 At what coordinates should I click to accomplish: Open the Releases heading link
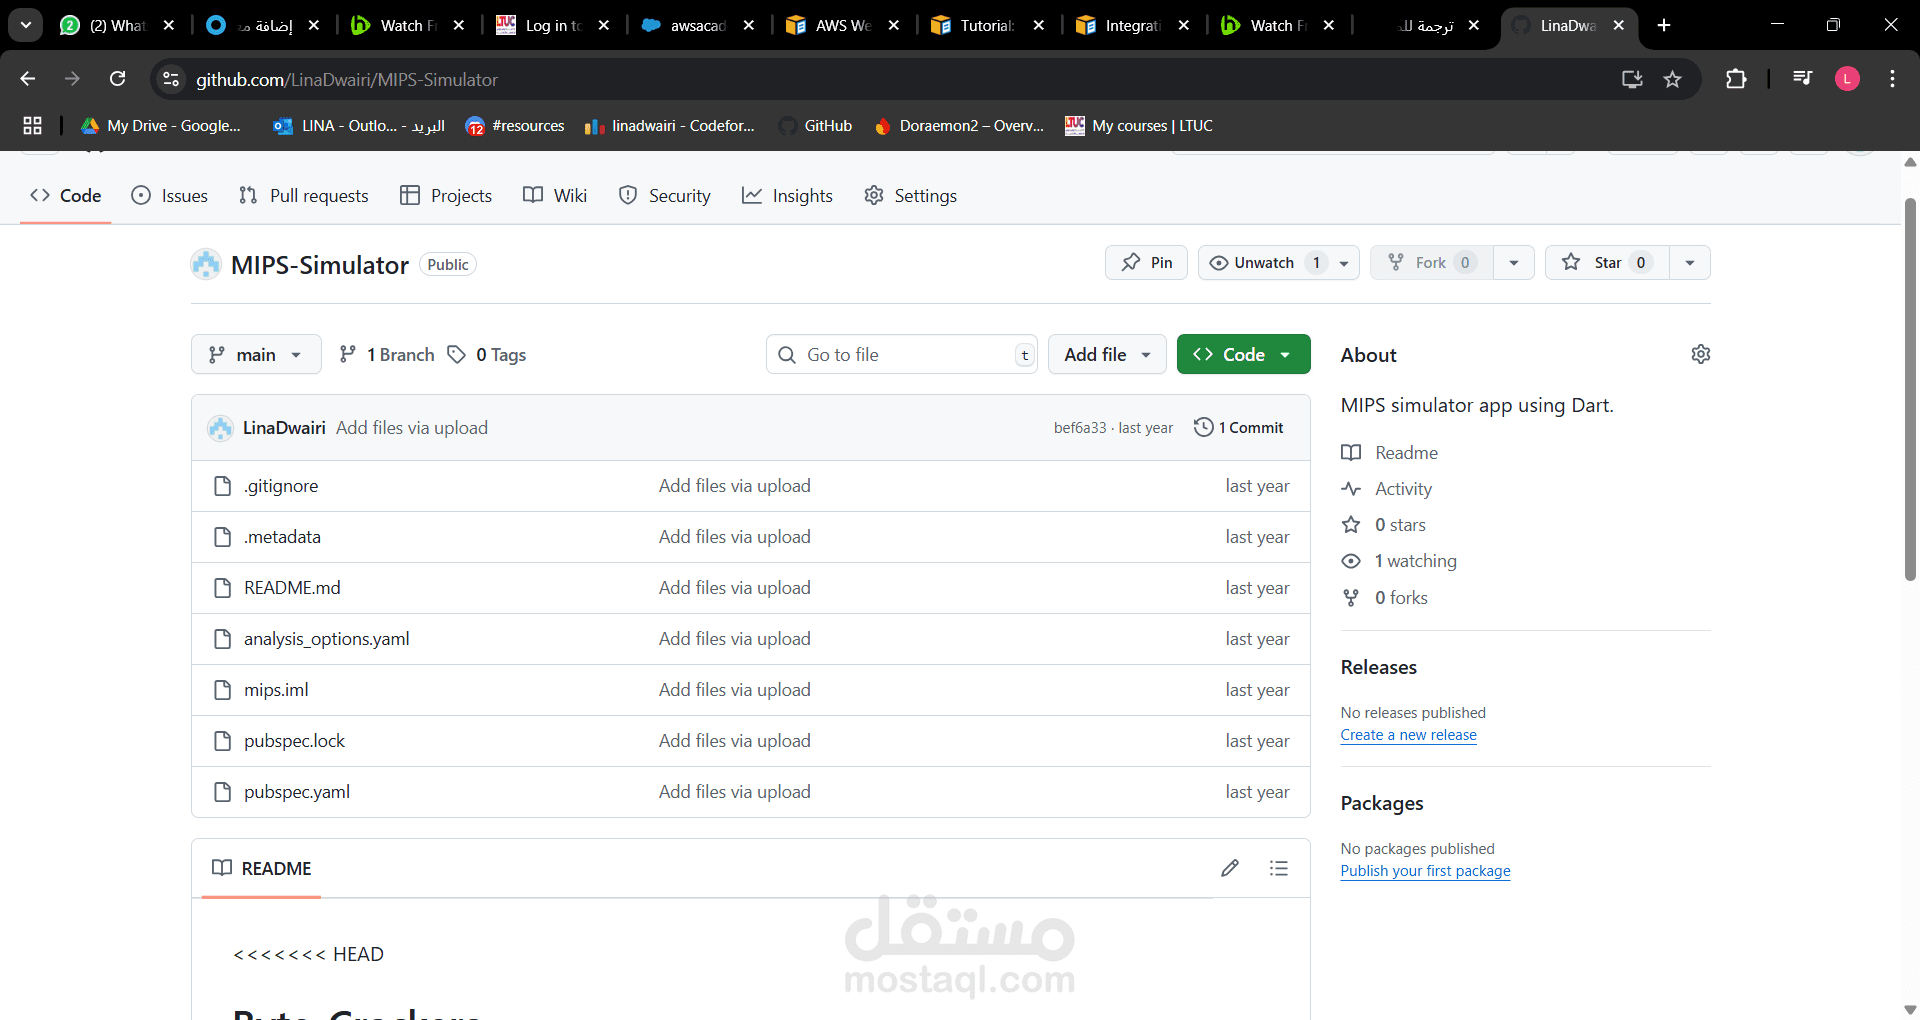(x=1378, y=667)
